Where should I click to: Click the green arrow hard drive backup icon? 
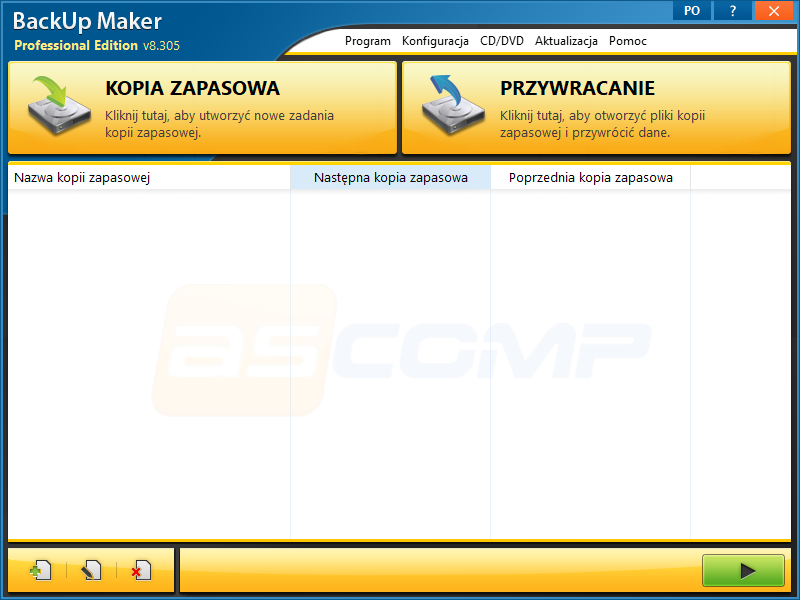click(x=59, y=105)
